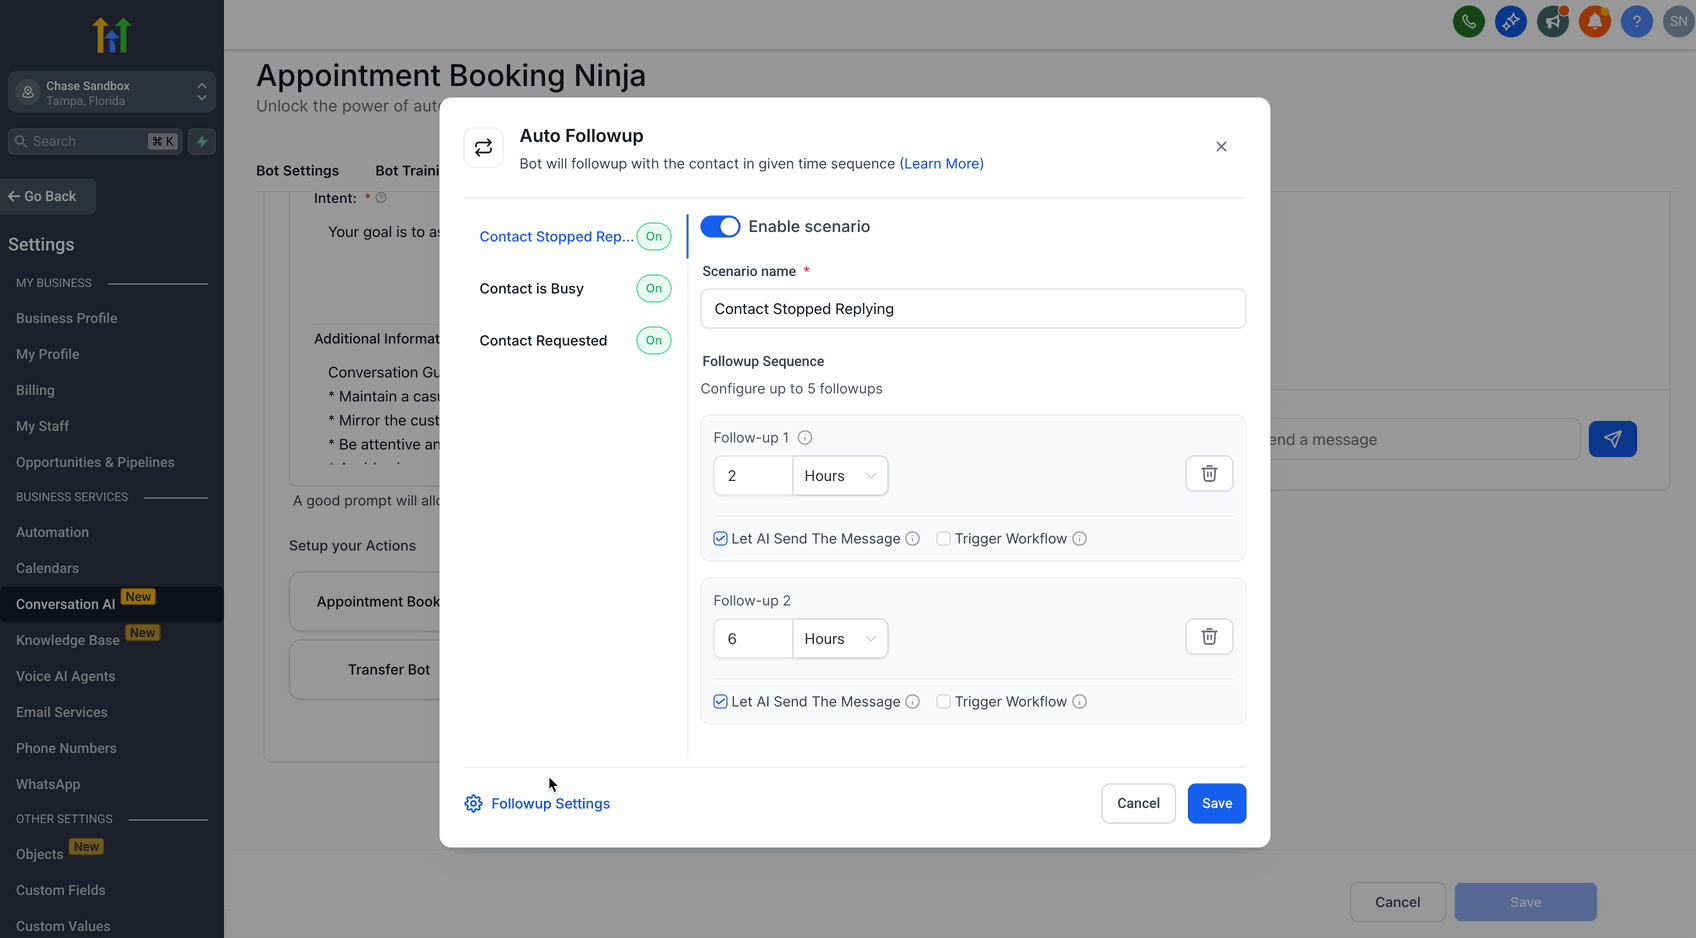The image size is (1696, 938).
Task: Select Contact is Busy scenario
Action: [x=531, y=289]
